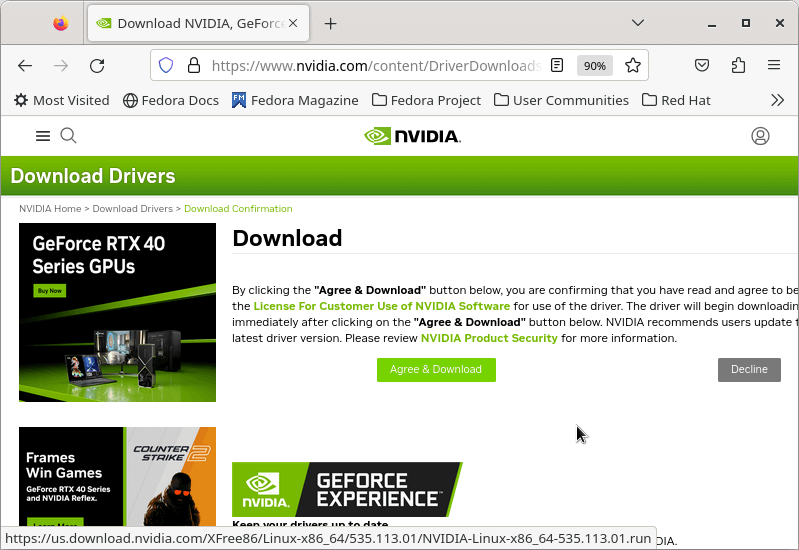Open a new tab with plus button
This screenshot has width=799, height=550.
[x=330, y=23]
